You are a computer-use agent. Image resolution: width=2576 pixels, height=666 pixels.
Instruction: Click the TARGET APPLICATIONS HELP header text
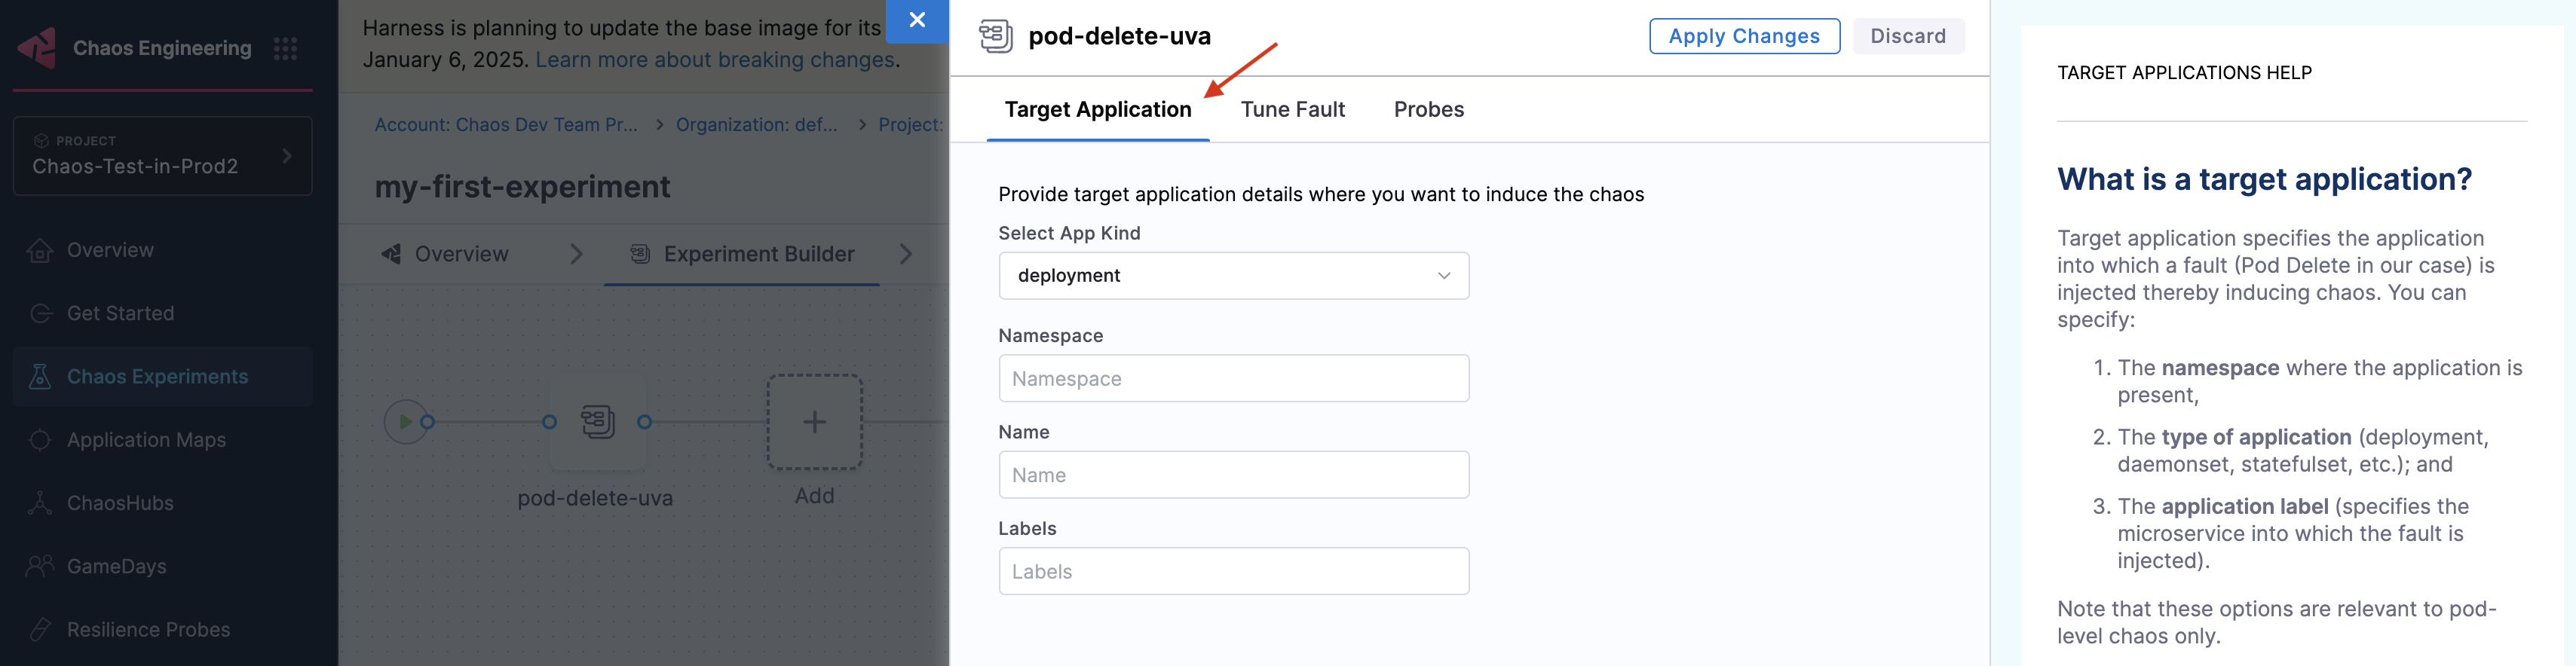2184,73
